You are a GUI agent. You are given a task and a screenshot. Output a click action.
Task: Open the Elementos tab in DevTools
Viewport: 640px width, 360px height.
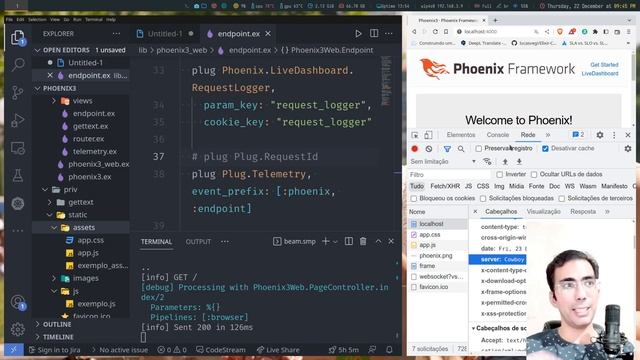[461, 135]
